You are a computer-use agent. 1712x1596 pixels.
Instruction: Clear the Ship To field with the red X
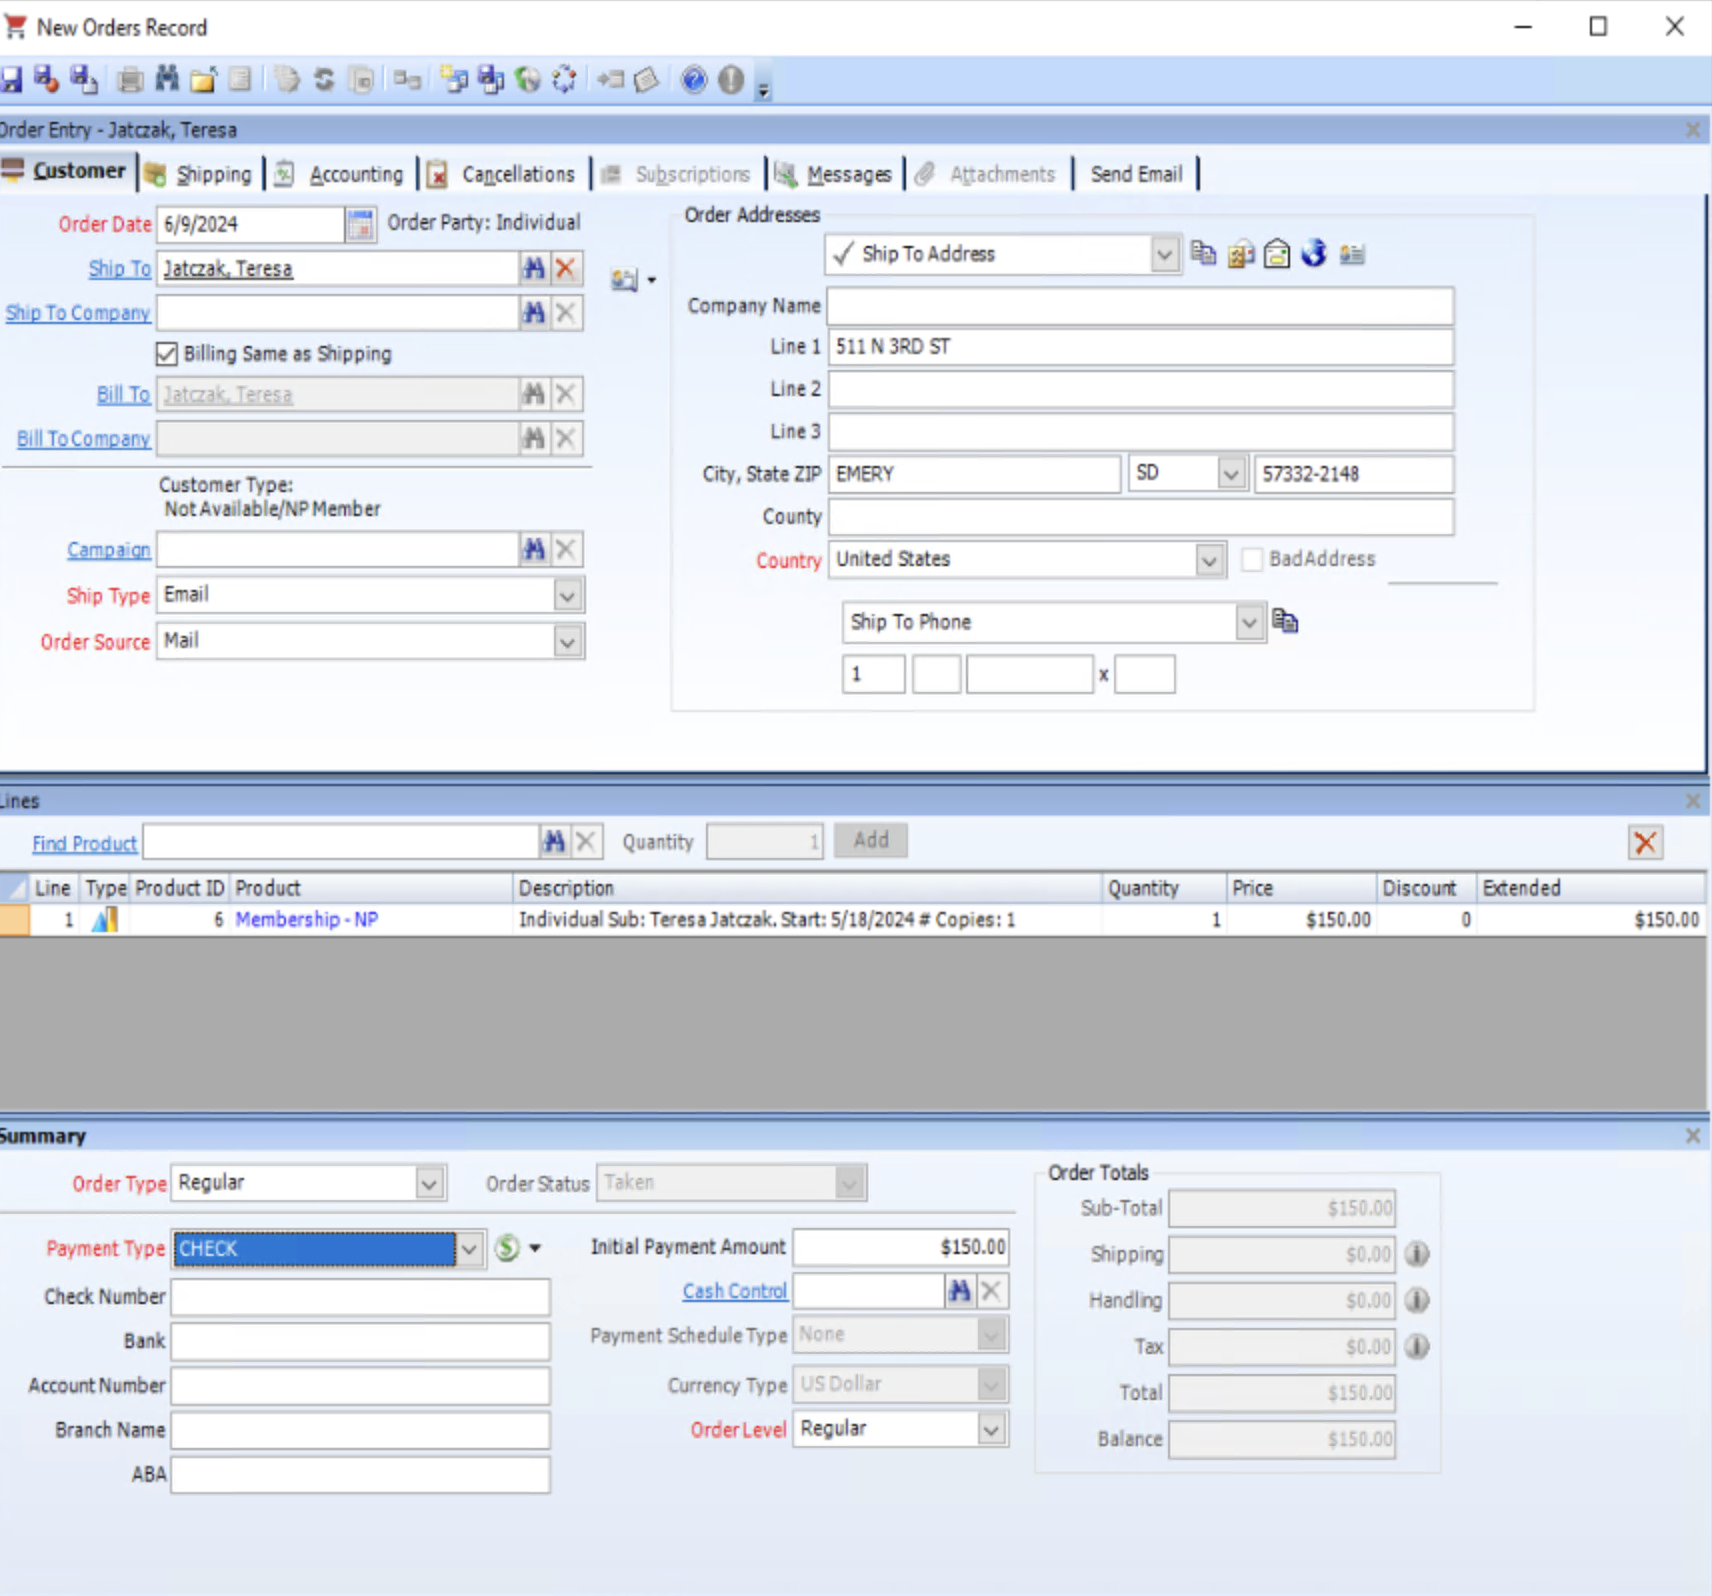tap(565, 268)
